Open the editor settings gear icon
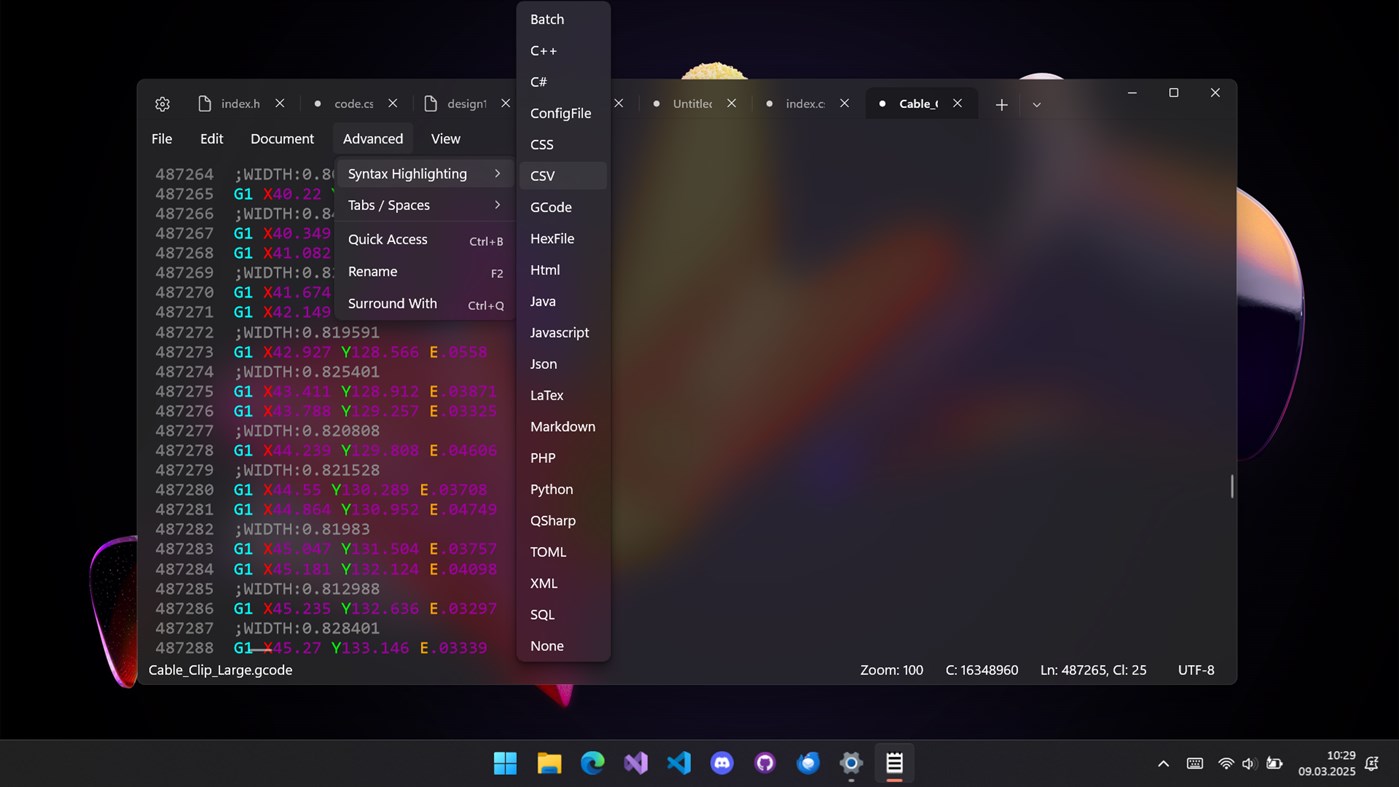The width and height of the screenshot is (1399, 787). (163, 104)
